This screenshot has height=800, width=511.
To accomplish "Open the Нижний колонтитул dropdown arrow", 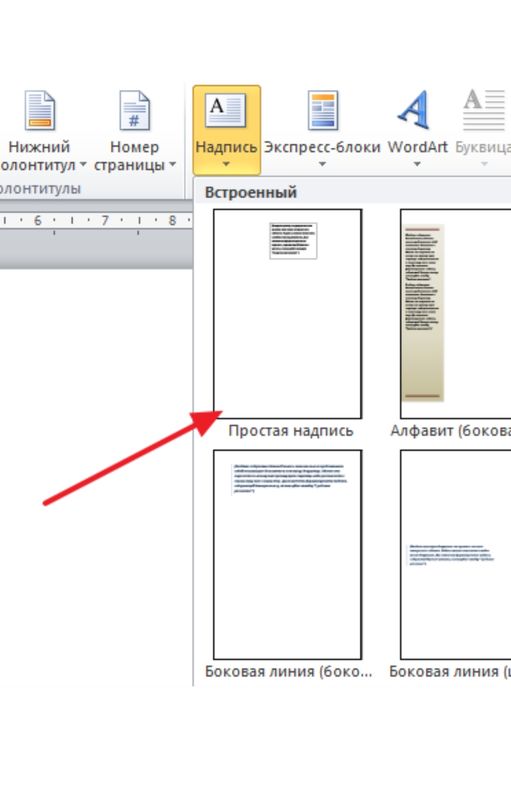I will (x=83, y=165).
